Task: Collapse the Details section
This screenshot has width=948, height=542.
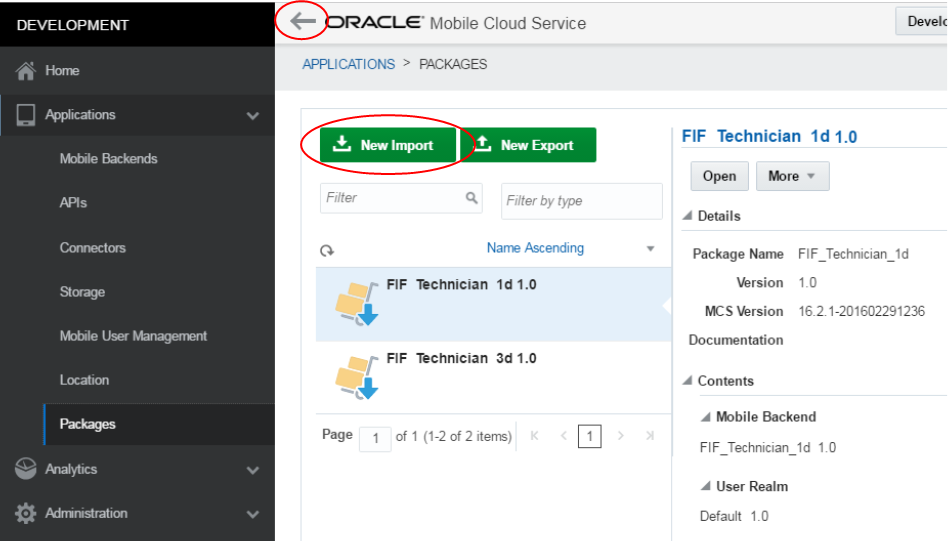Action: 687,215
